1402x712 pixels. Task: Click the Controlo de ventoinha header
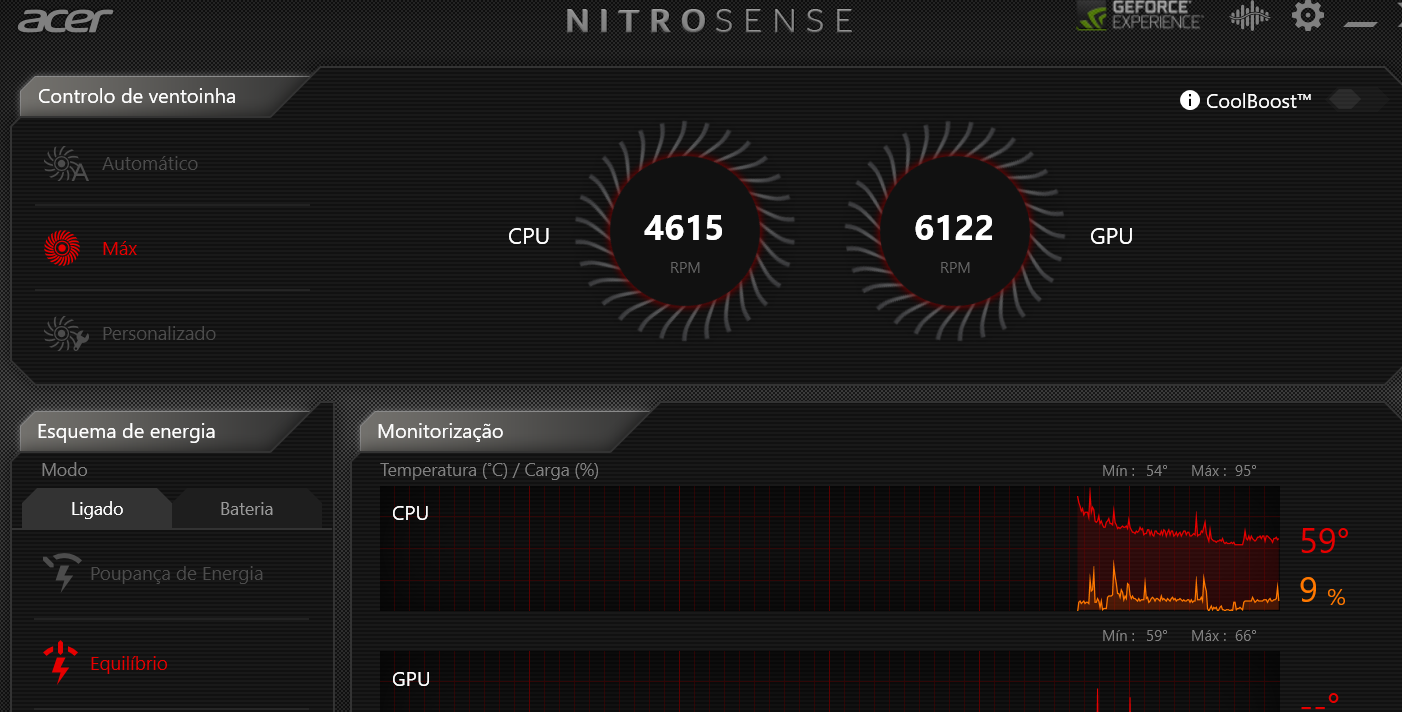click(137, 97)
